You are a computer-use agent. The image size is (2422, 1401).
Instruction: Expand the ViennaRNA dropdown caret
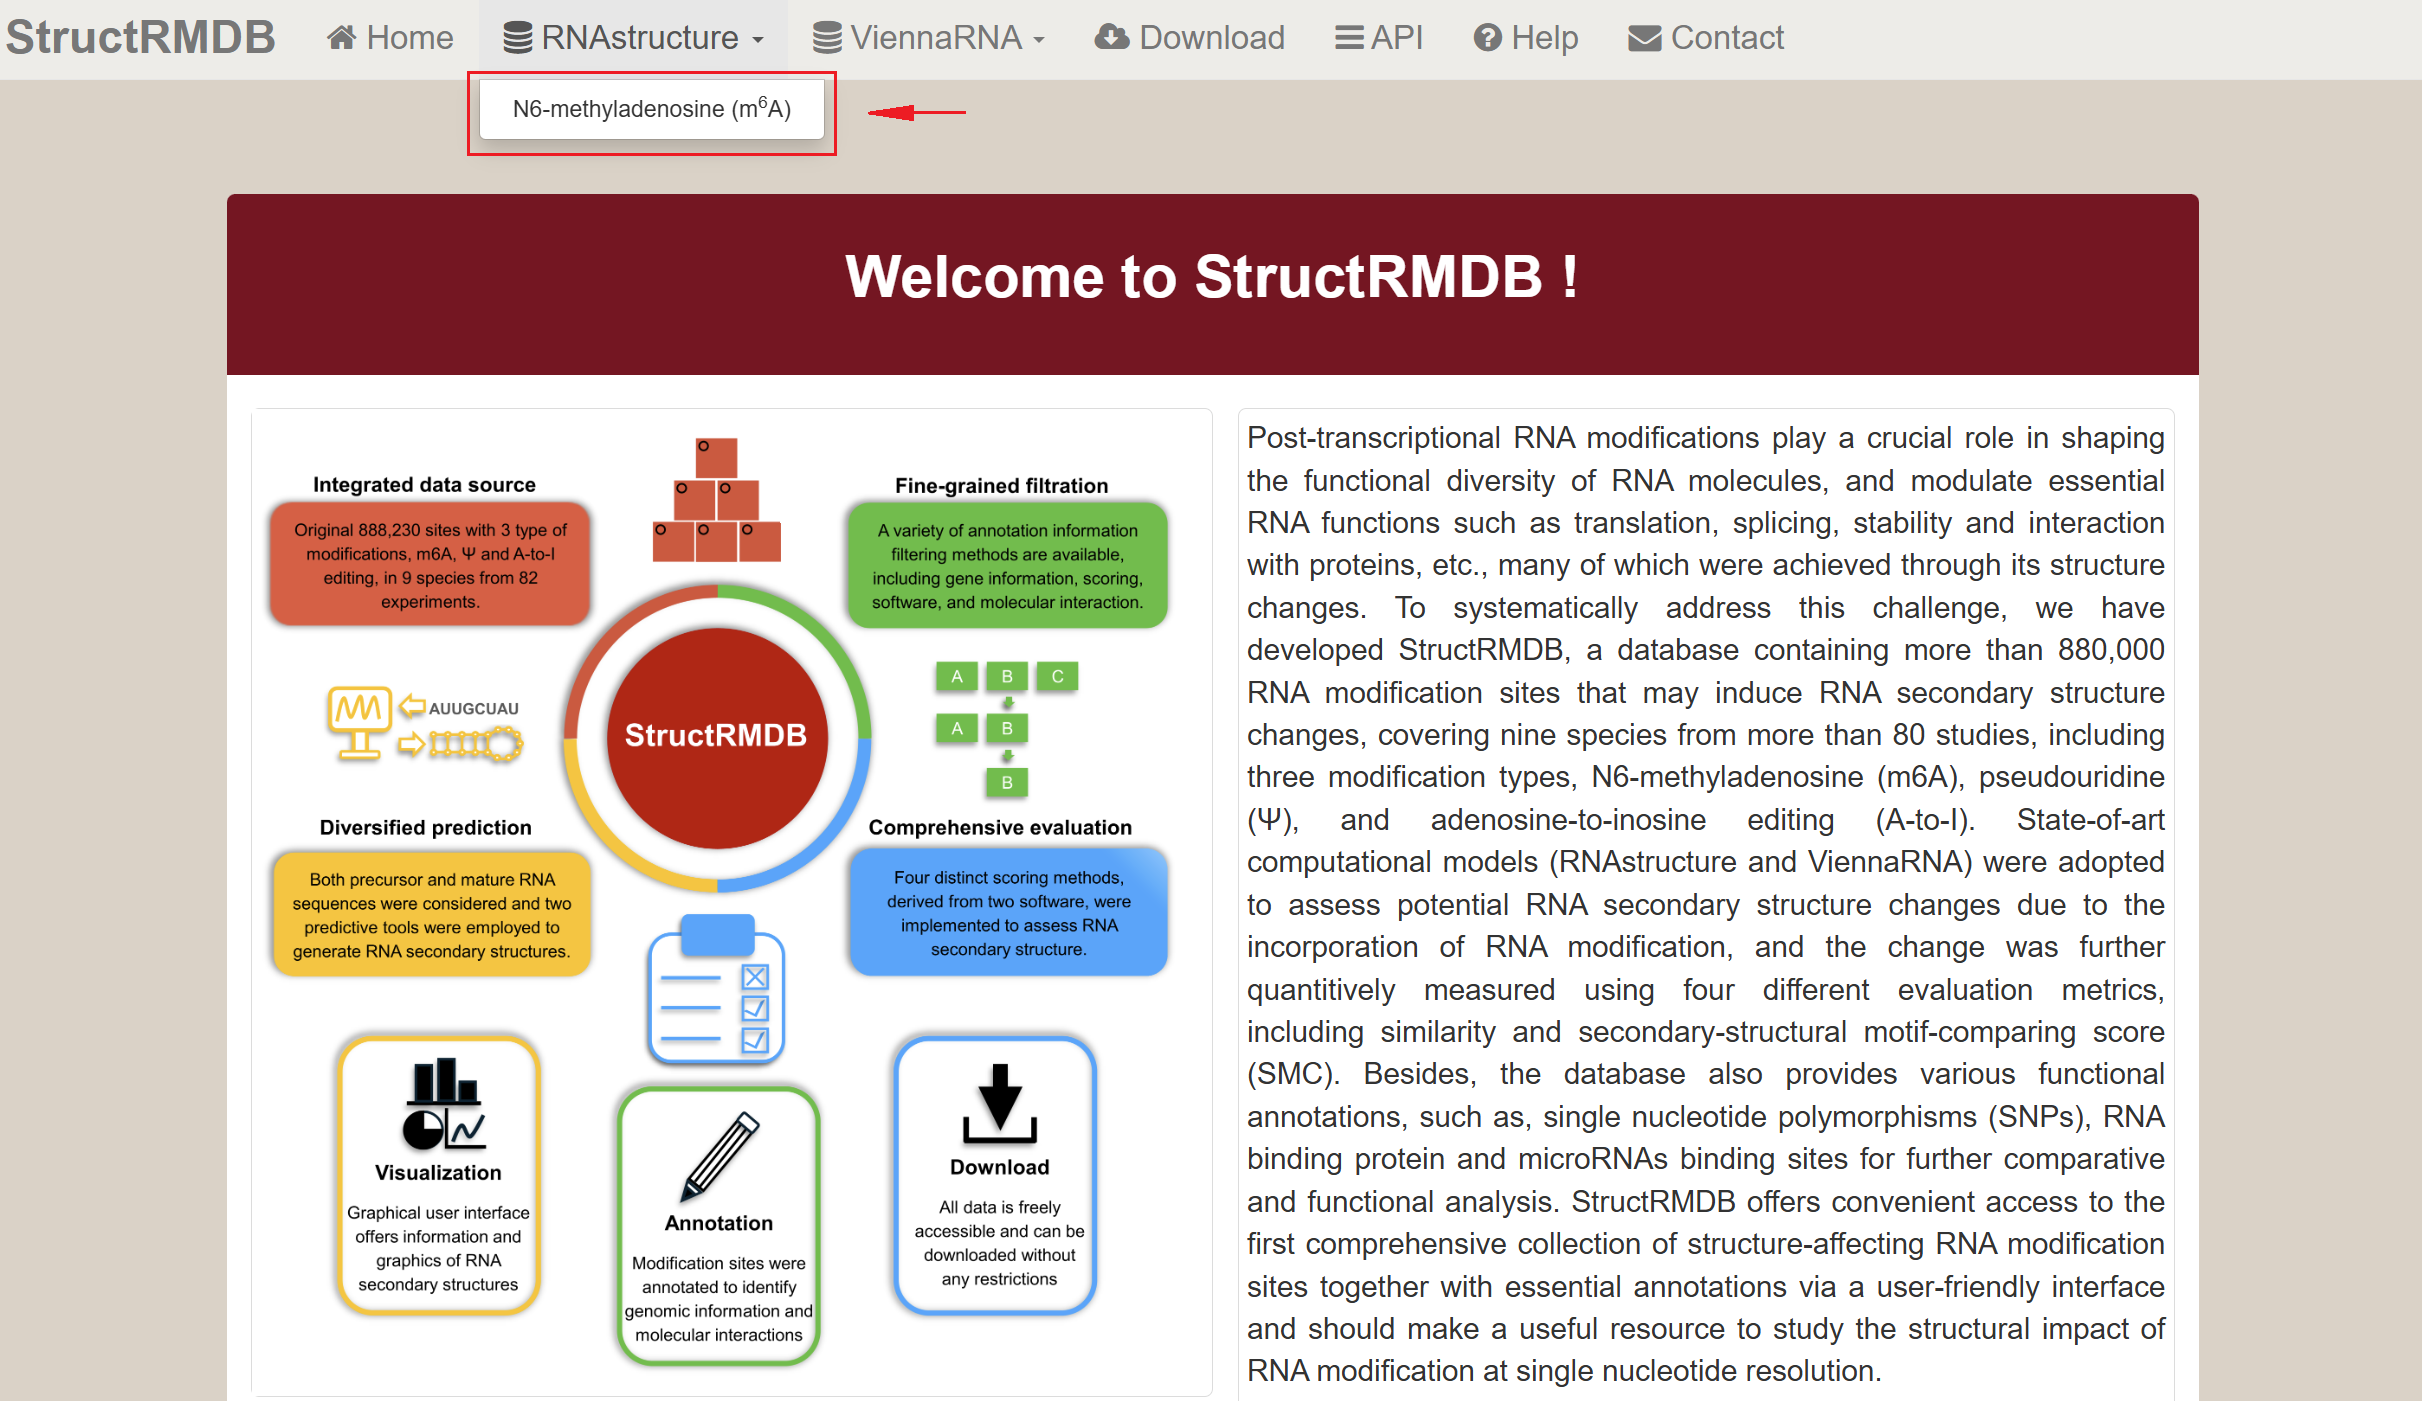(x=1039, y=40)
